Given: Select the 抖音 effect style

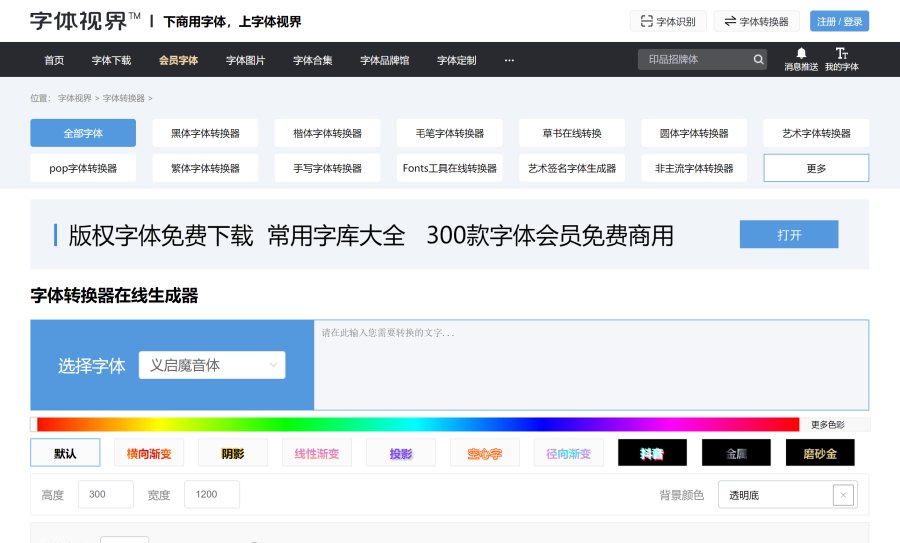Looking at the screenshot, I should click(x=652, y=453).
